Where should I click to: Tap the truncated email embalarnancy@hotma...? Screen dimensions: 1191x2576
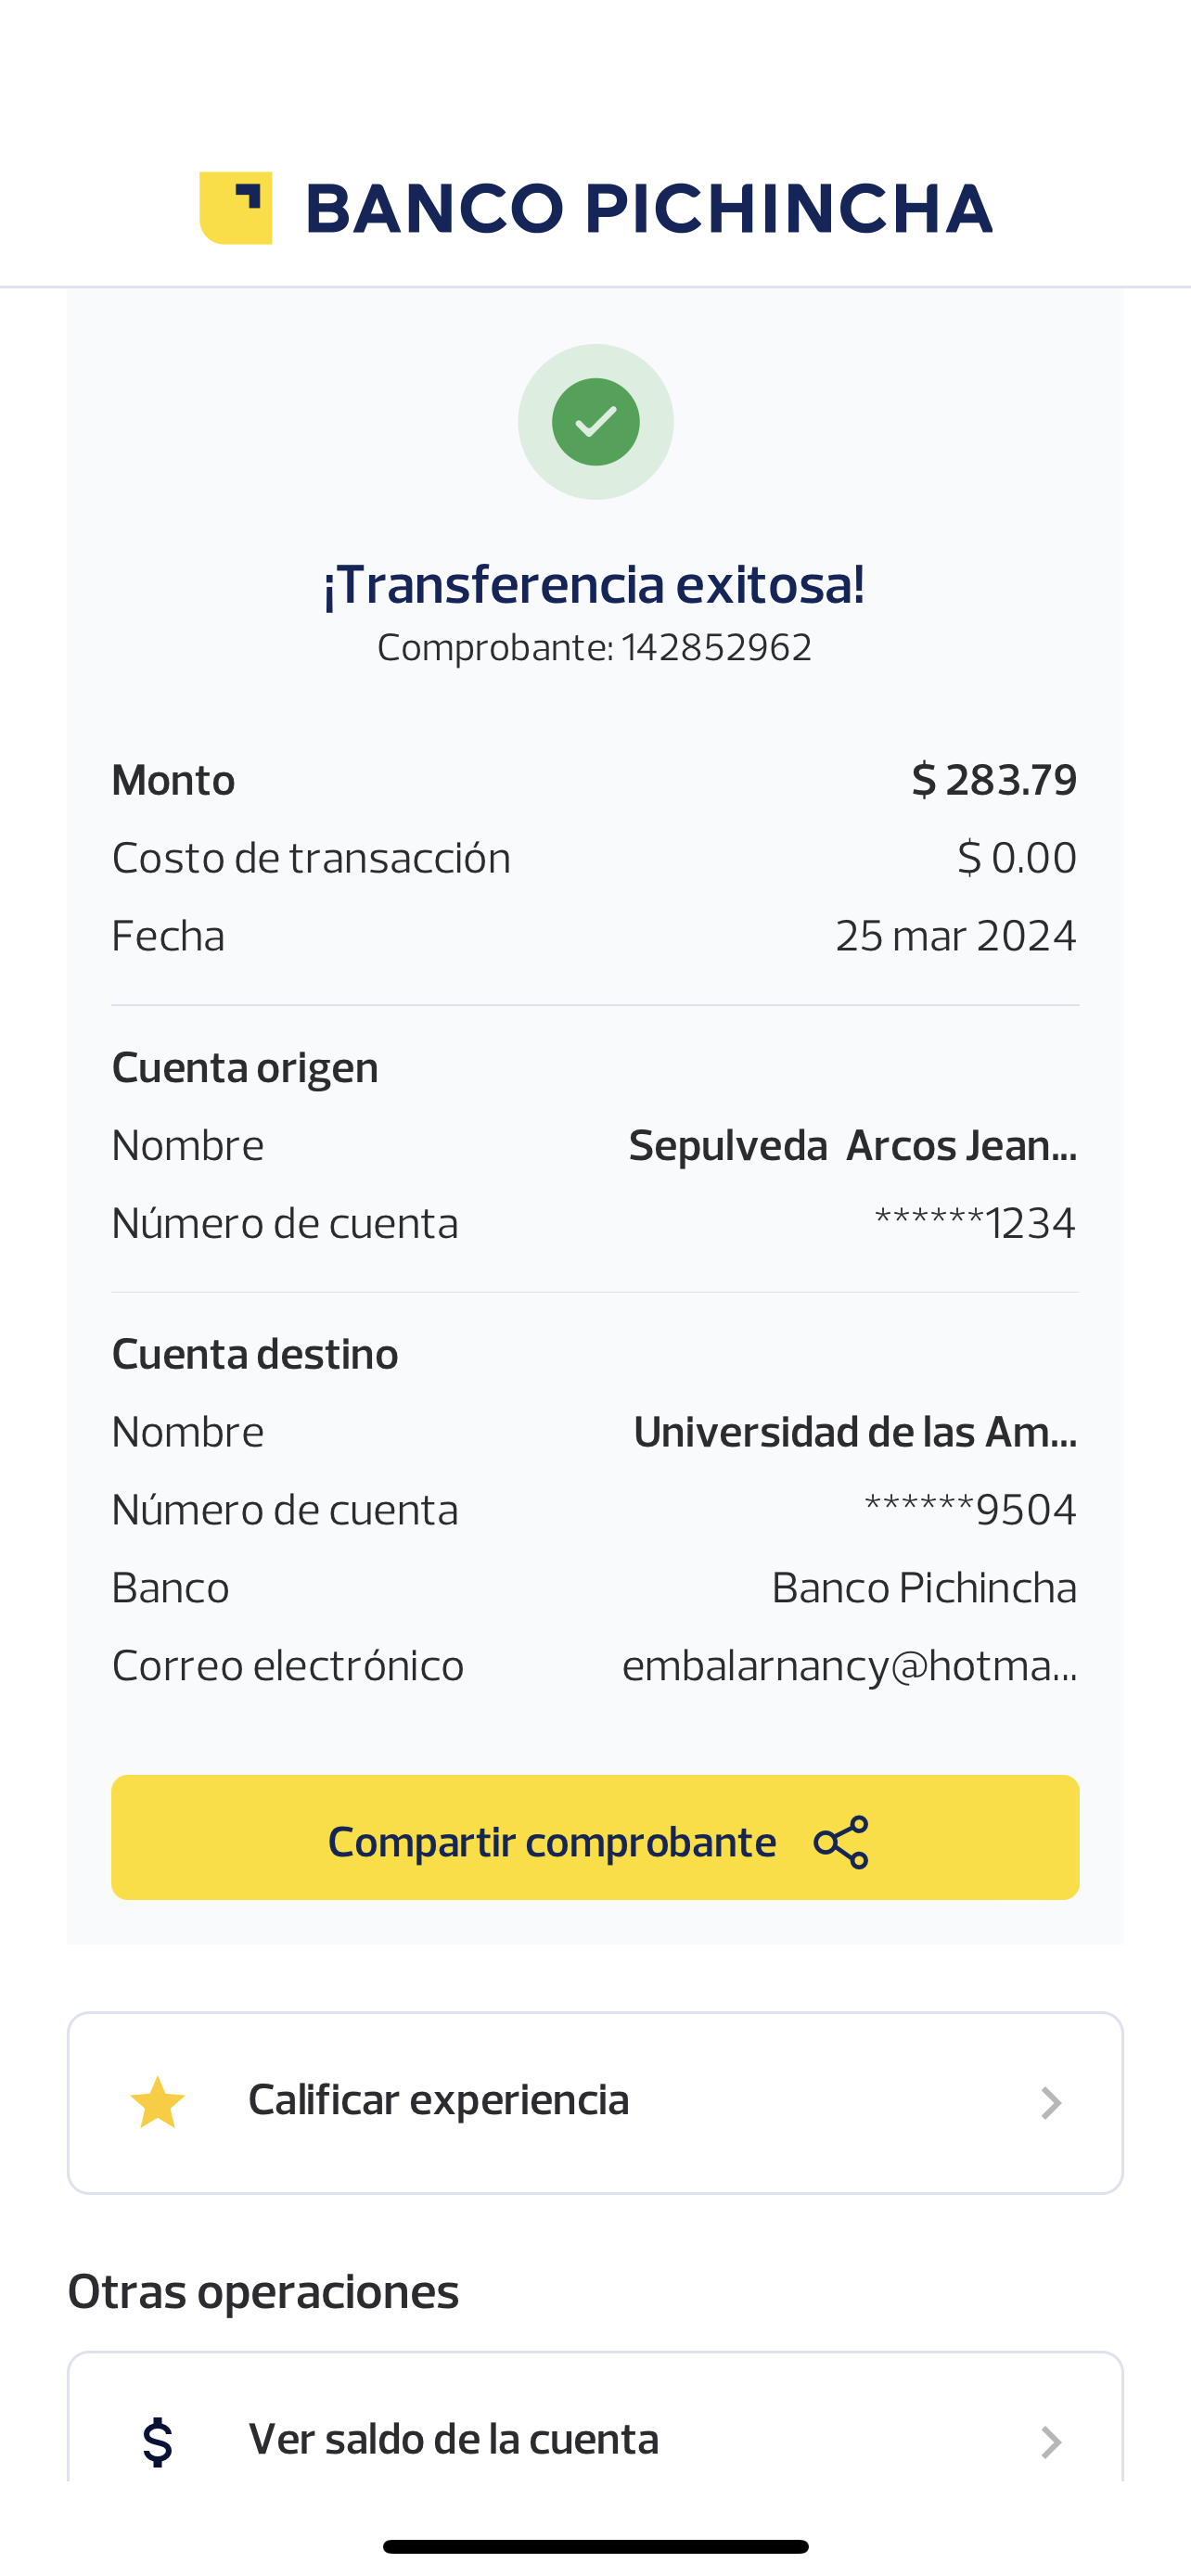coord(849,1666)
